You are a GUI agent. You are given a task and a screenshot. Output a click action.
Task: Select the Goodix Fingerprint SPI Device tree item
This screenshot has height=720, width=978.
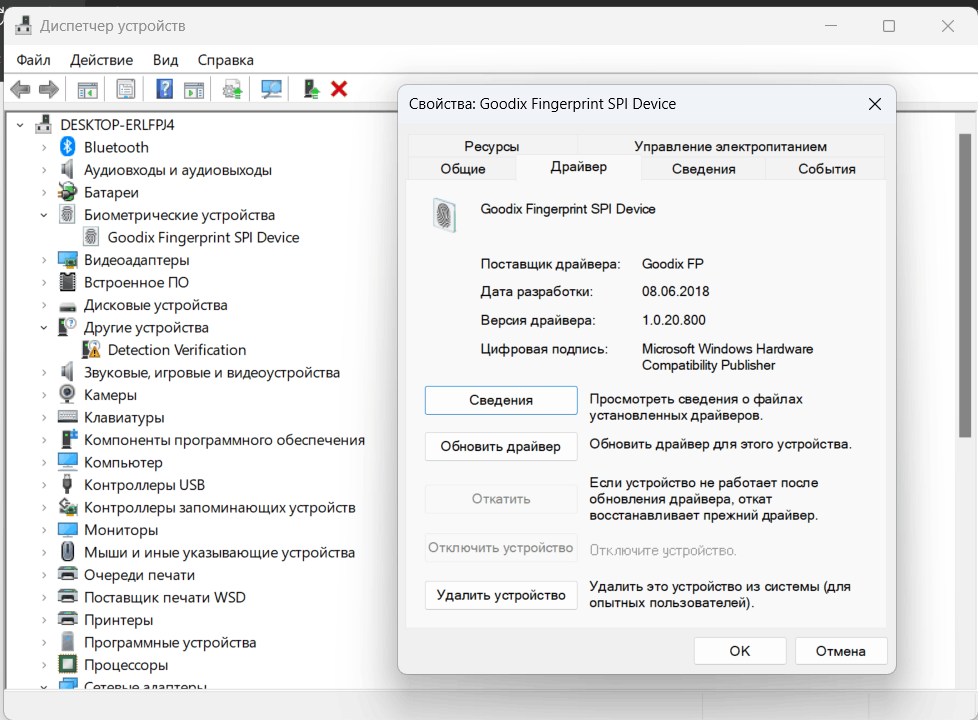point(203,237)
